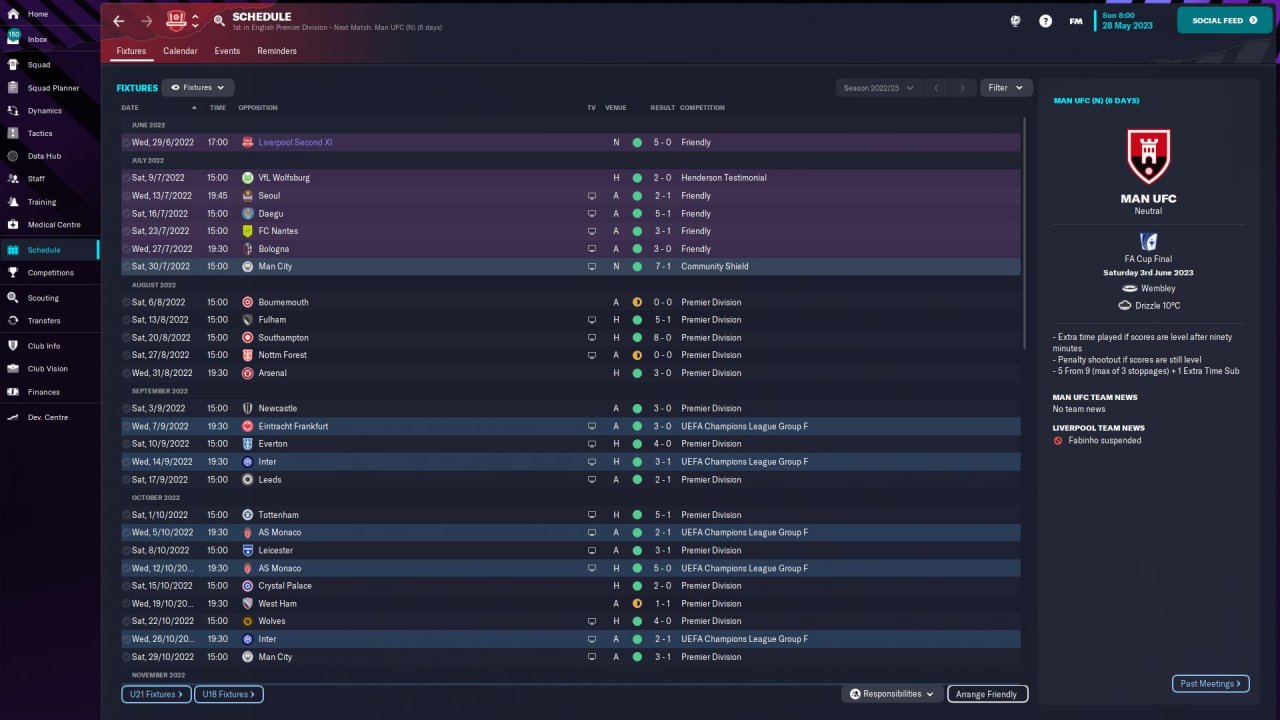Screen dimensions: 1280x720
Task: Click the FA Cup Final competition icon
Action: [x=1148, y=242]
